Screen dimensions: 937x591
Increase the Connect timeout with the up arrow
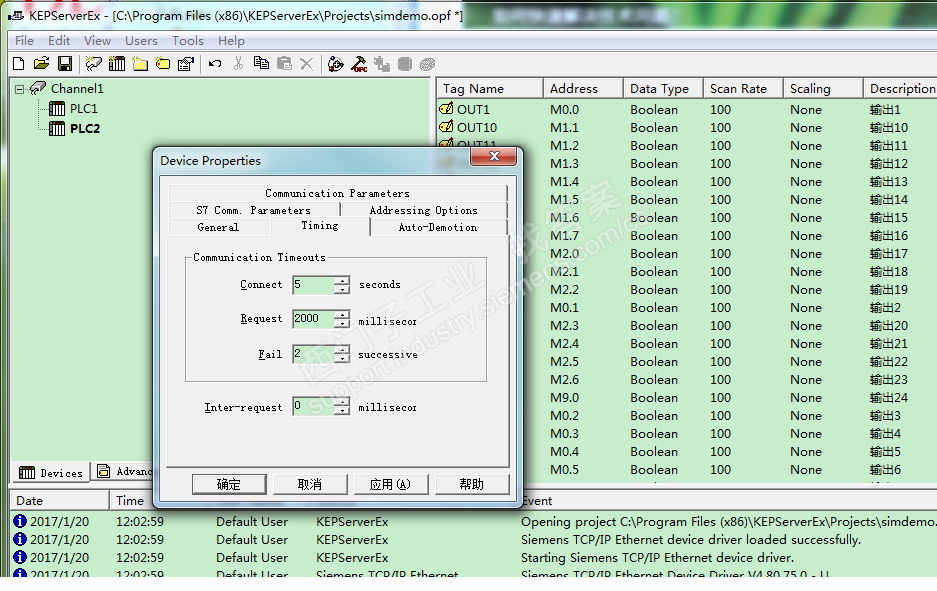click(342, 280)
